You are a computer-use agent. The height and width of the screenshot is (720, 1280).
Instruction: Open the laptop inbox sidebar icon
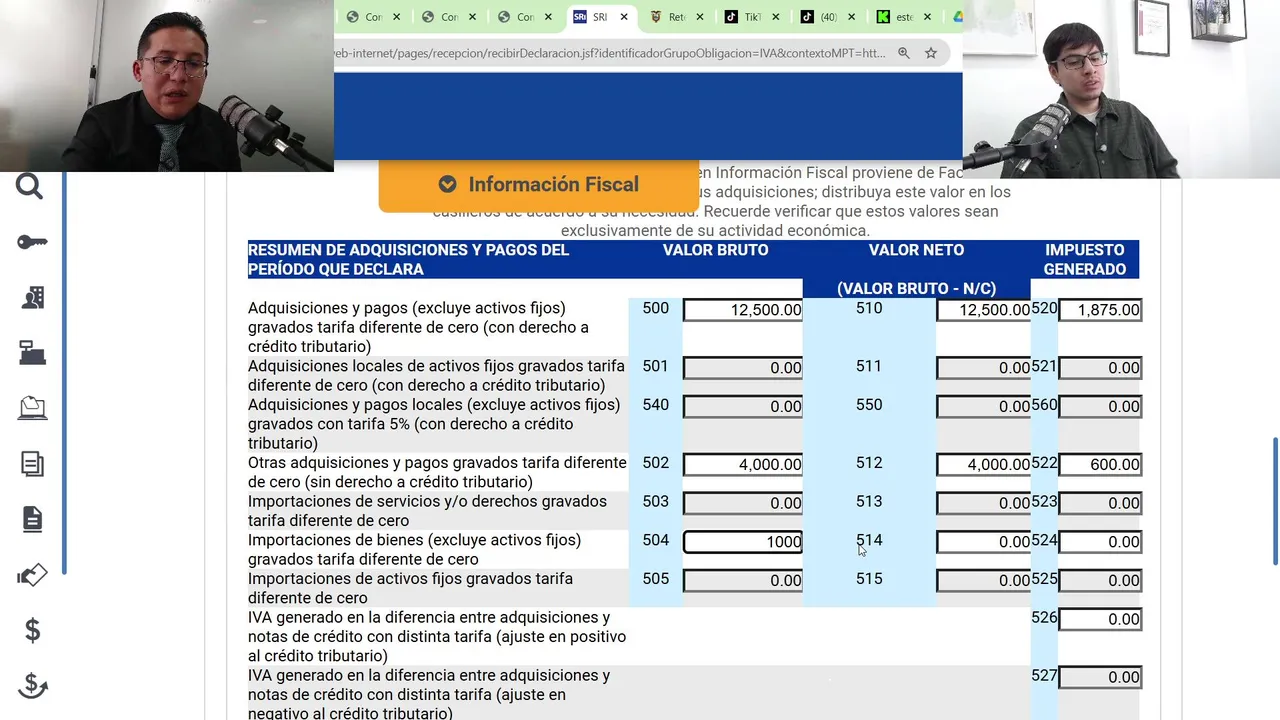click(x=32, y=408)
